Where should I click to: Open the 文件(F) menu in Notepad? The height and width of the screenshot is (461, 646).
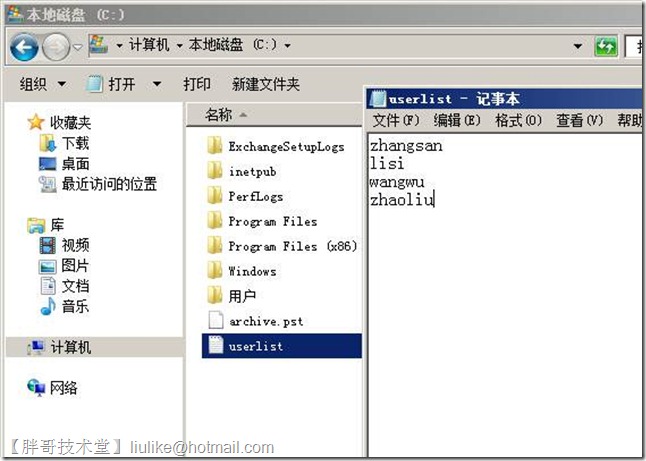pos(396,120)
